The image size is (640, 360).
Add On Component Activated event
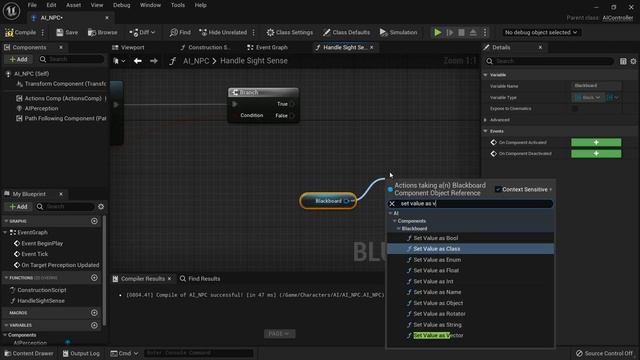point(596,142)
